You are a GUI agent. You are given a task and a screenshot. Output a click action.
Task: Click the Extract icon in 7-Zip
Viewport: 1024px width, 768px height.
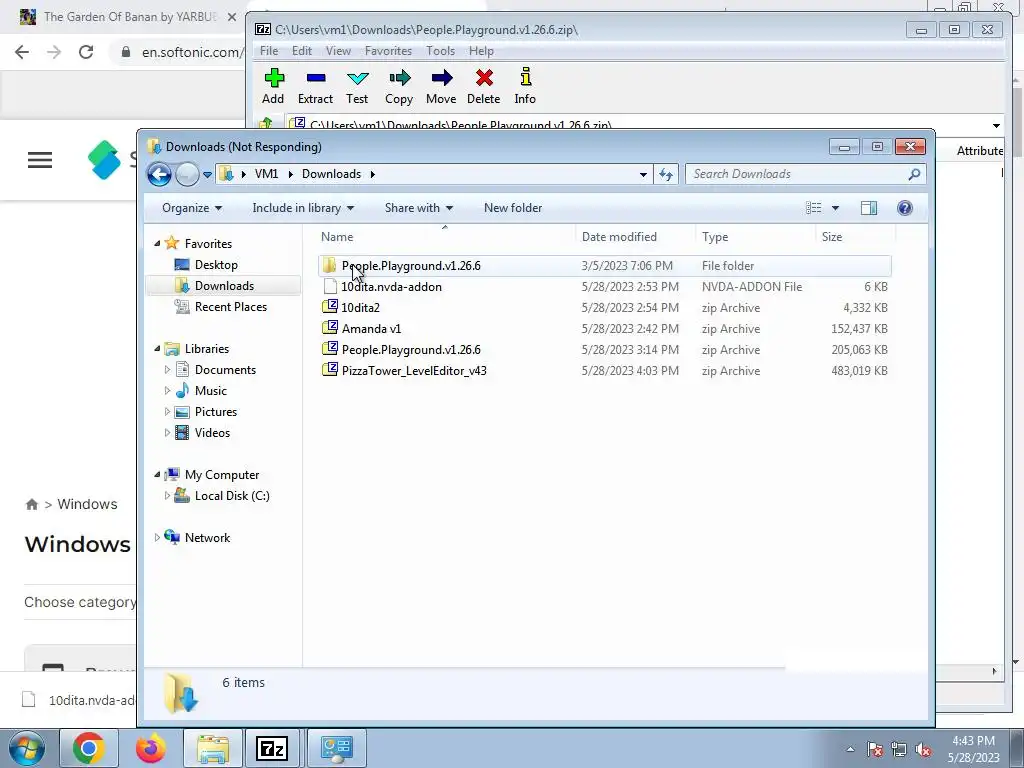click(x=315, y=86)
